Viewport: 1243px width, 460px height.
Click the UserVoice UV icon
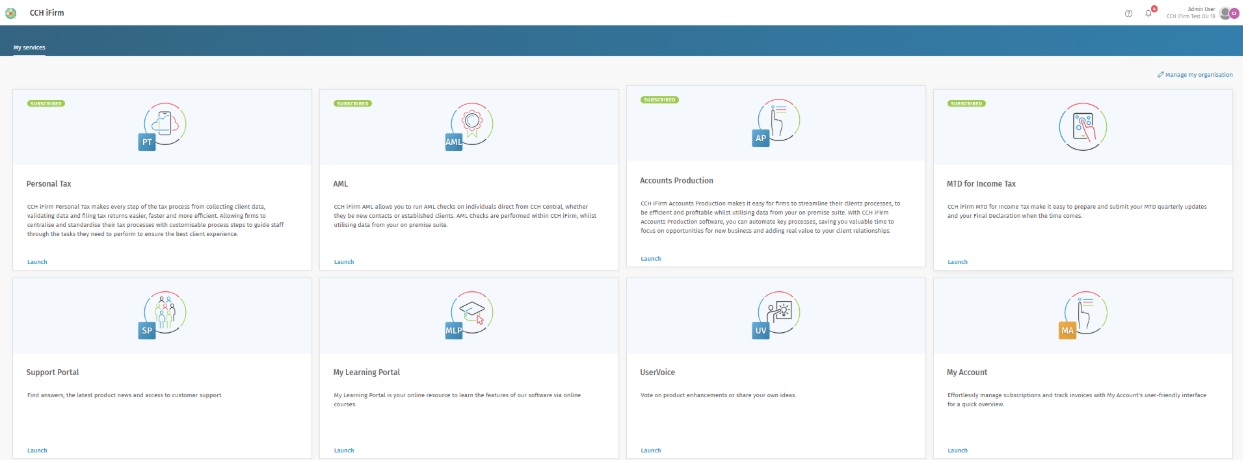(x=778, y=314)
